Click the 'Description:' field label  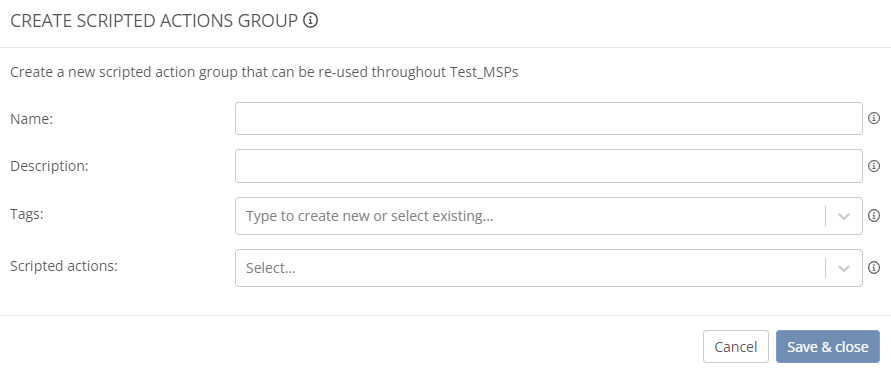point(49,167)
